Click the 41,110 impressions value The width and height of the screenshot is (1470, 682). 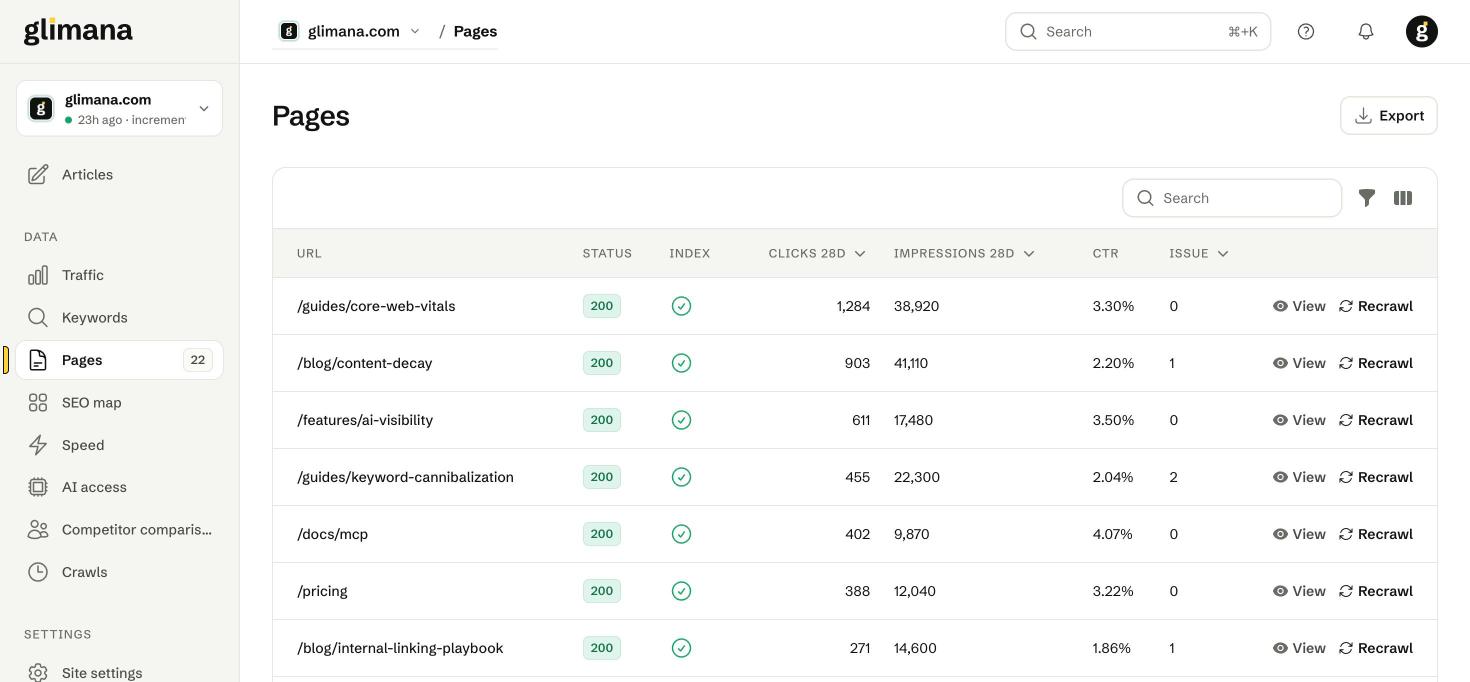[911, 363]
